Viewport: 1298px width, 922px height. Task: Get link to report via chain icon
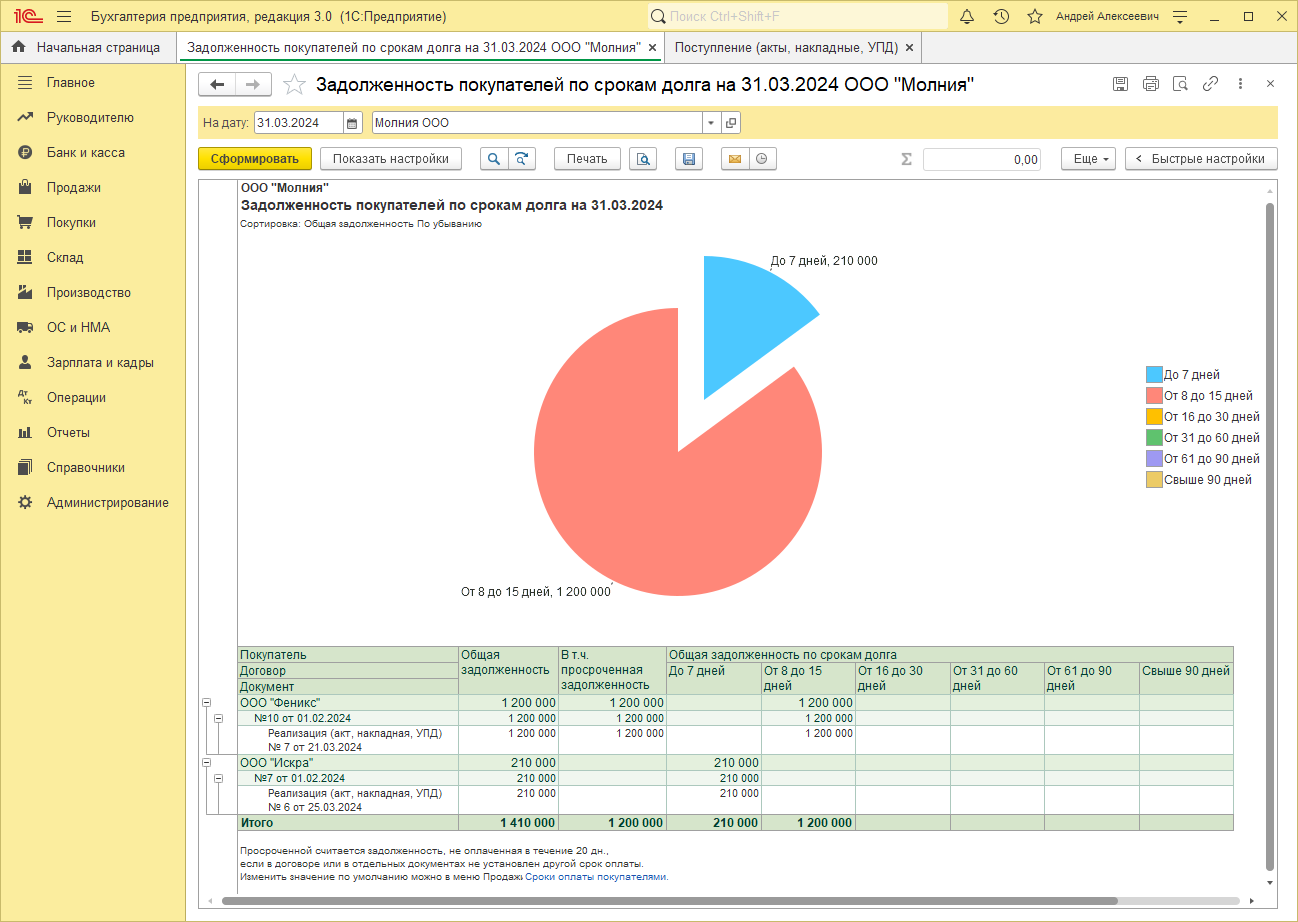point(1210,84)
